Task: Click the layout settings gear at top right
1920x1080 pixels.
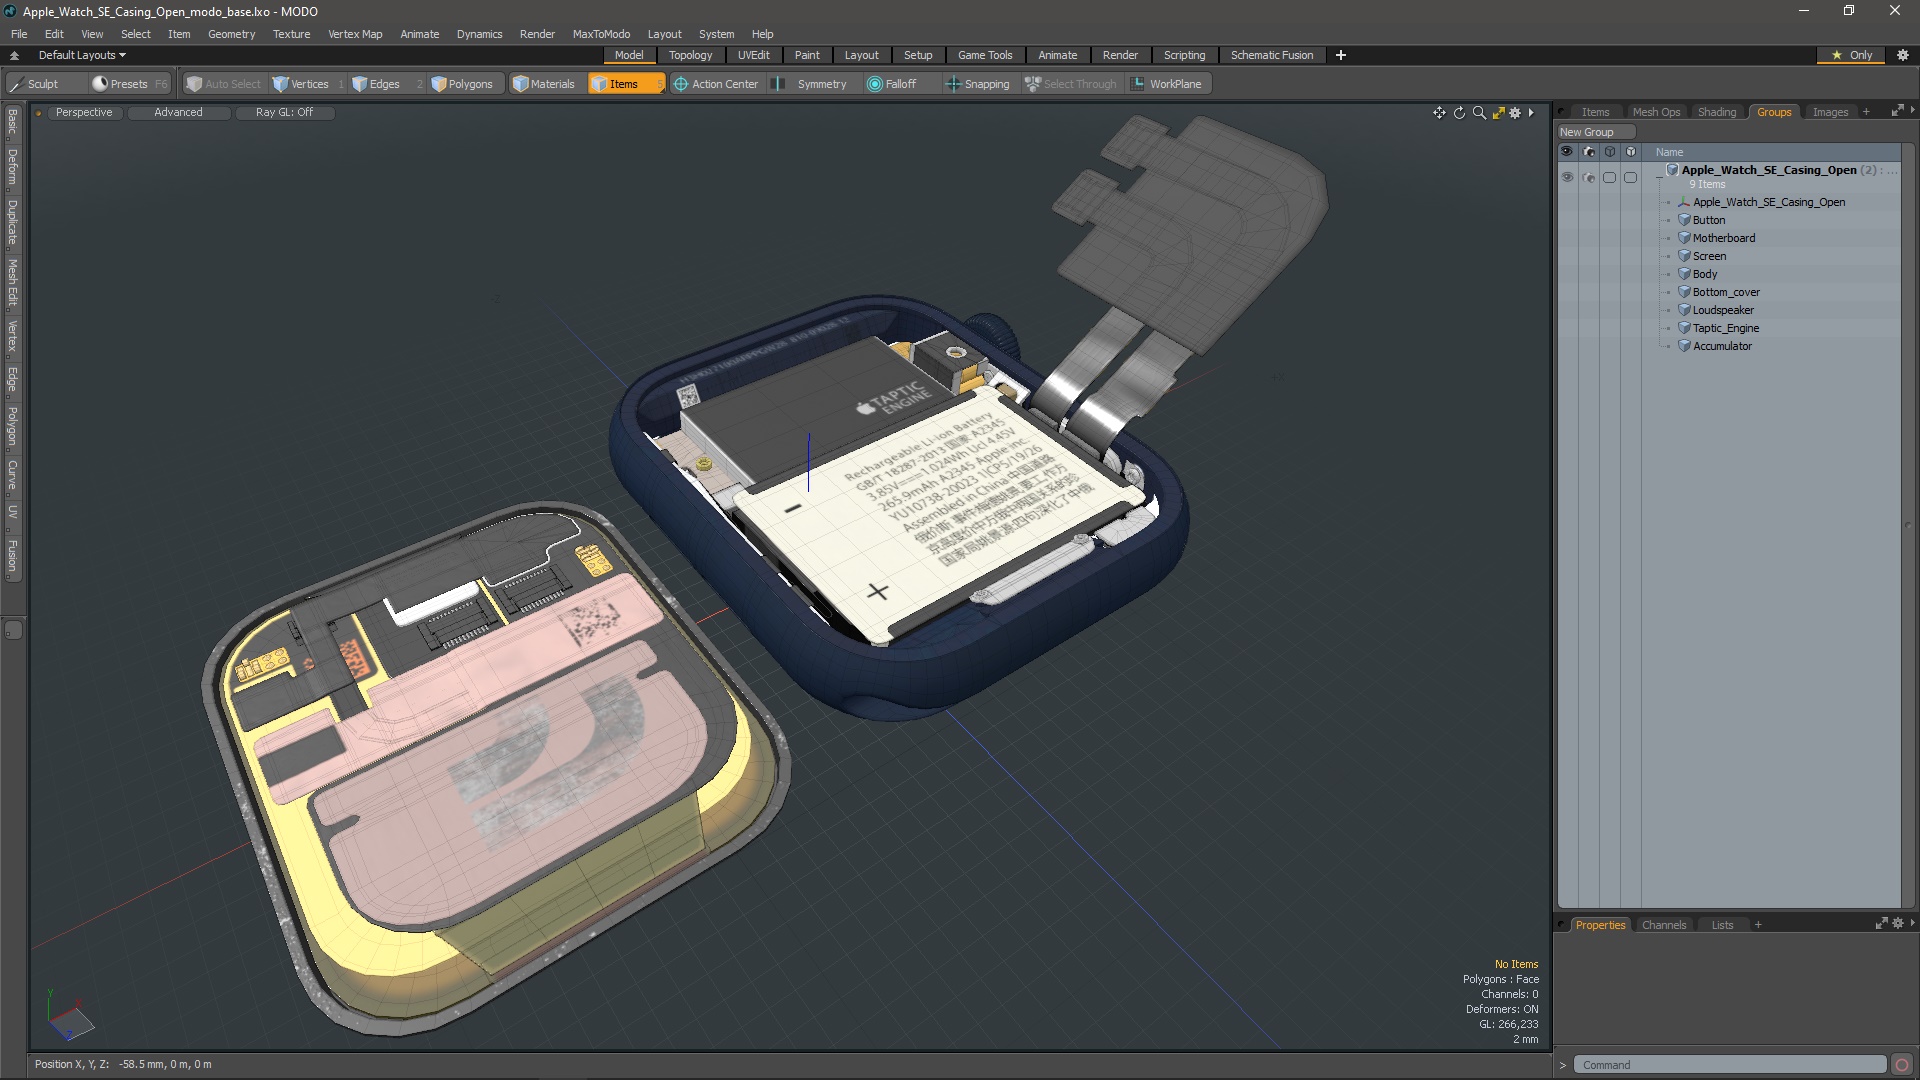Action: click(1903, 55)
